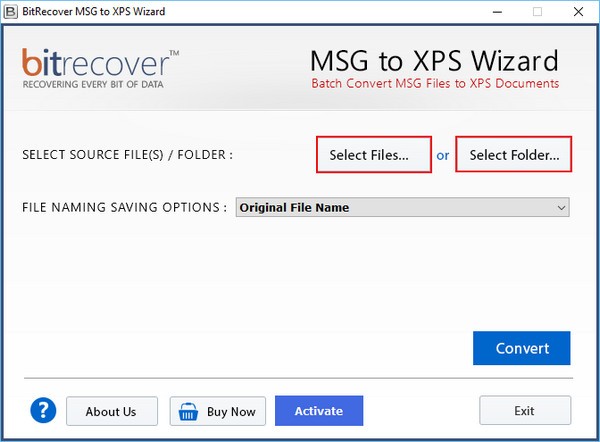
Task: Start conversion with the Convert button
Action: pyautogui.click(x=521, y=348)
